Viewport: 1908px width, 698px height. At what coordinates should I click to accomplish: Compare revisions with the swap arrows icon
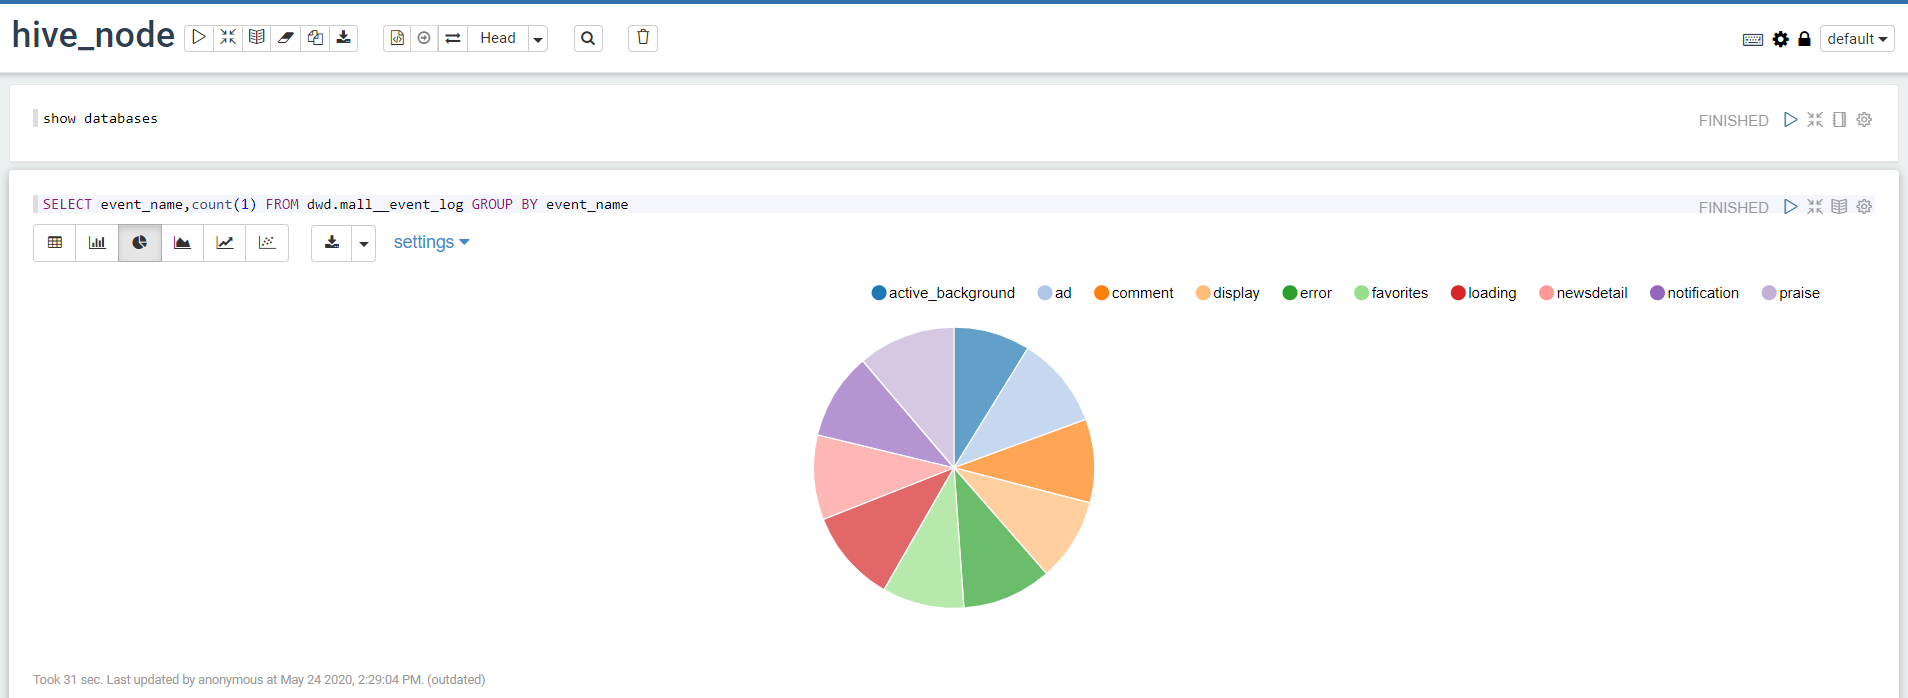coord(453,38)
